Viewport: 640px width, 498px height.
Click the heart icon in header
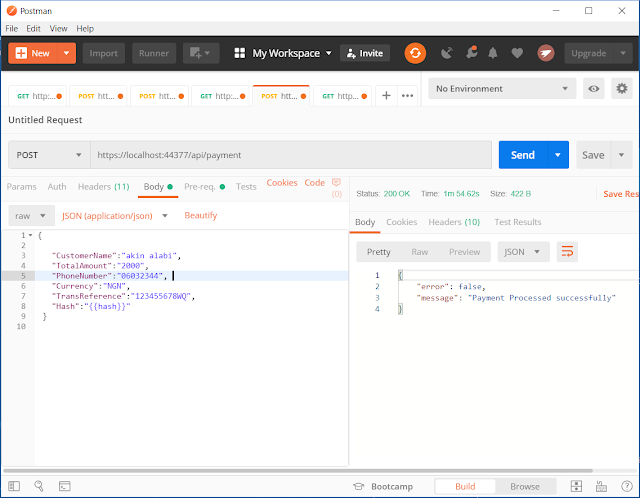(x=517, y=53)
